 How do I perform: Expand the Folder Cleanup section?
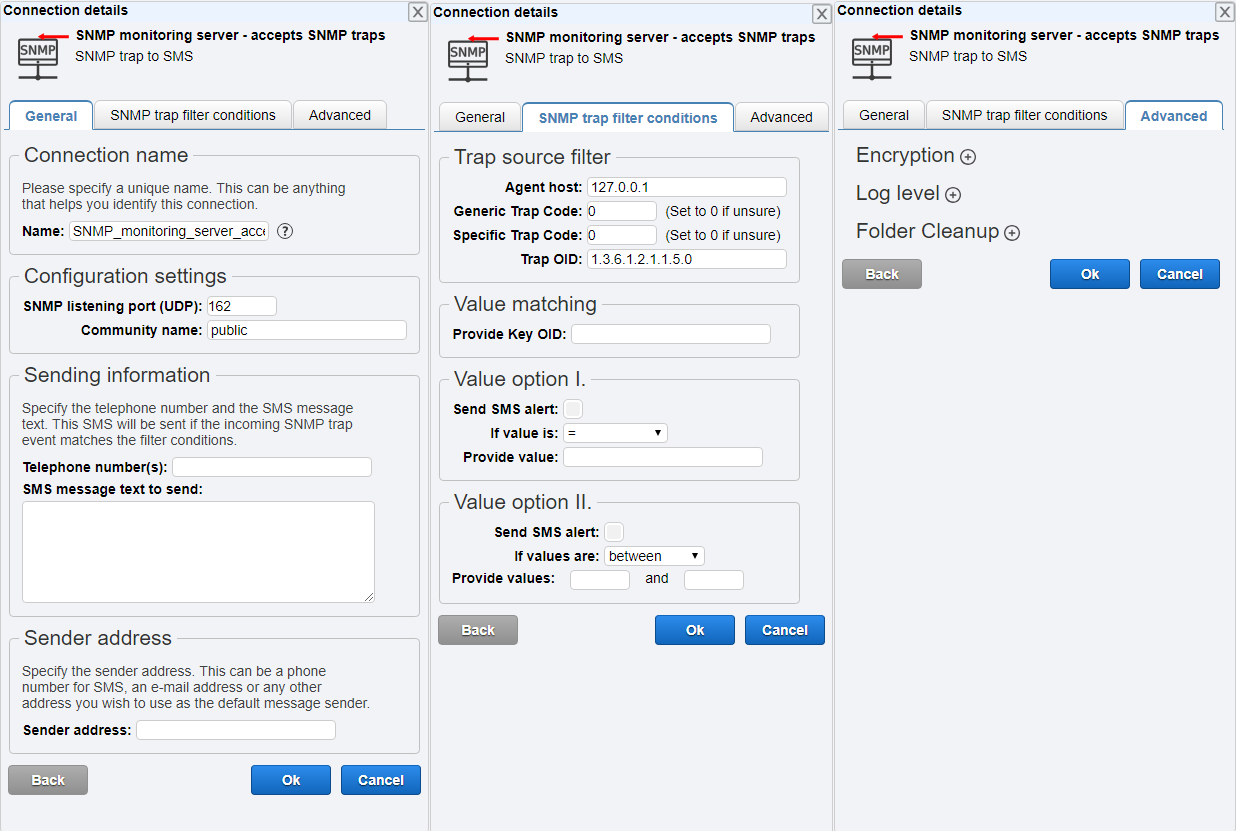click(x=1012, y=232)
